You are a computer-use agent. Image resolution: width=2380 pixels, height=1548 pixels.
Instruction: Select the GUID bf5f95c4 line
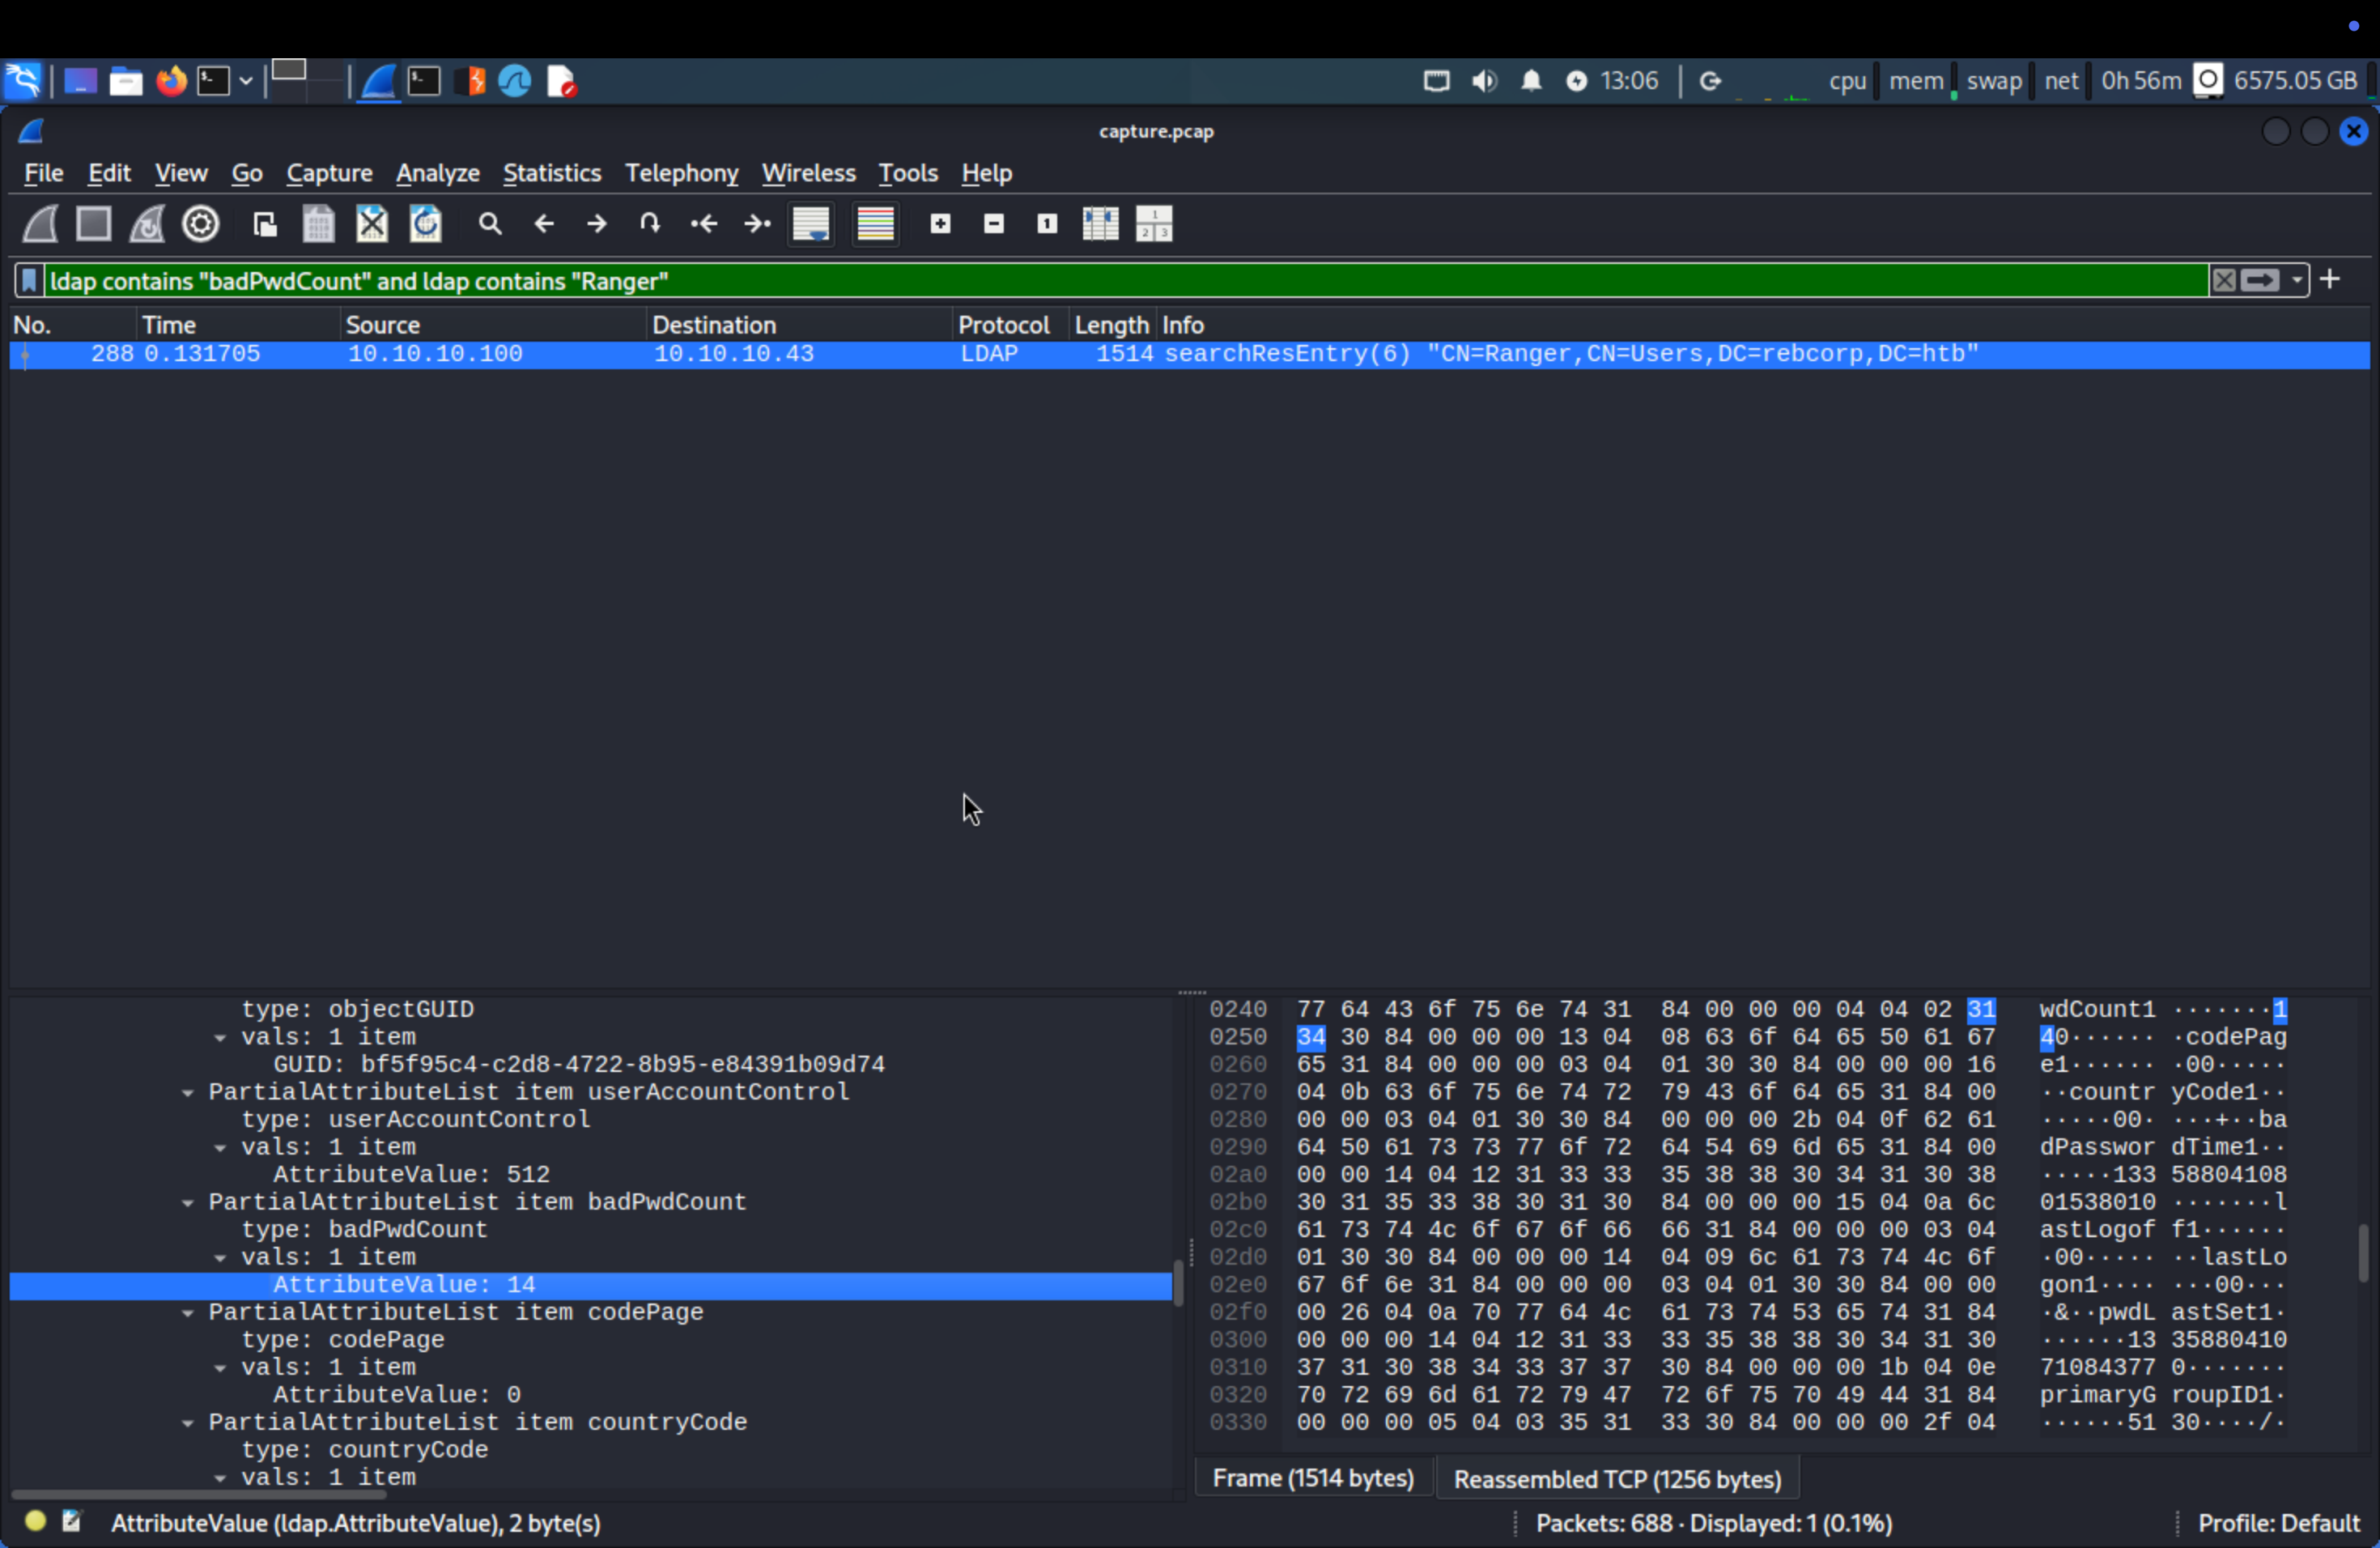[590, 1065]
